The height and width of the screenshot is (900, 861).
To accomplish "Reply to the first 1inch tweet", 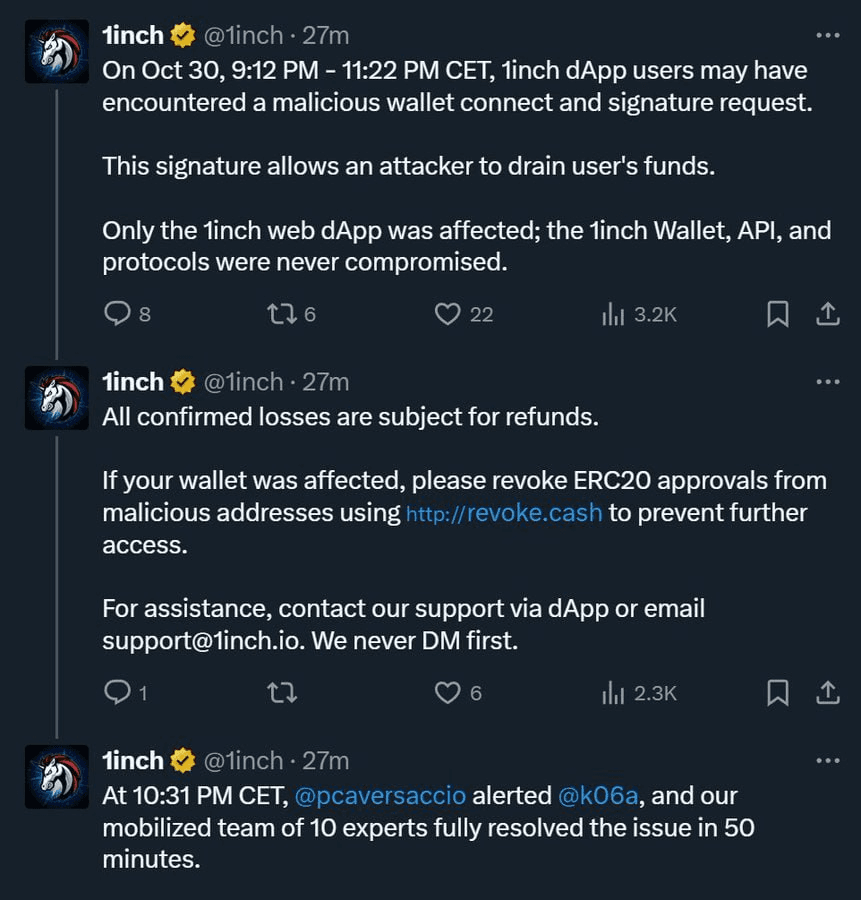I will pos(118,314).
